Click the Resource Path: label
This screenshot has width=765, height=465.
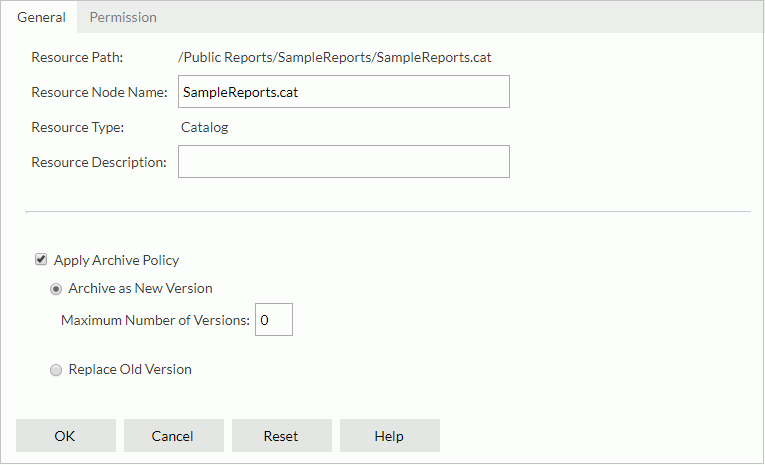tap(77, 58)
